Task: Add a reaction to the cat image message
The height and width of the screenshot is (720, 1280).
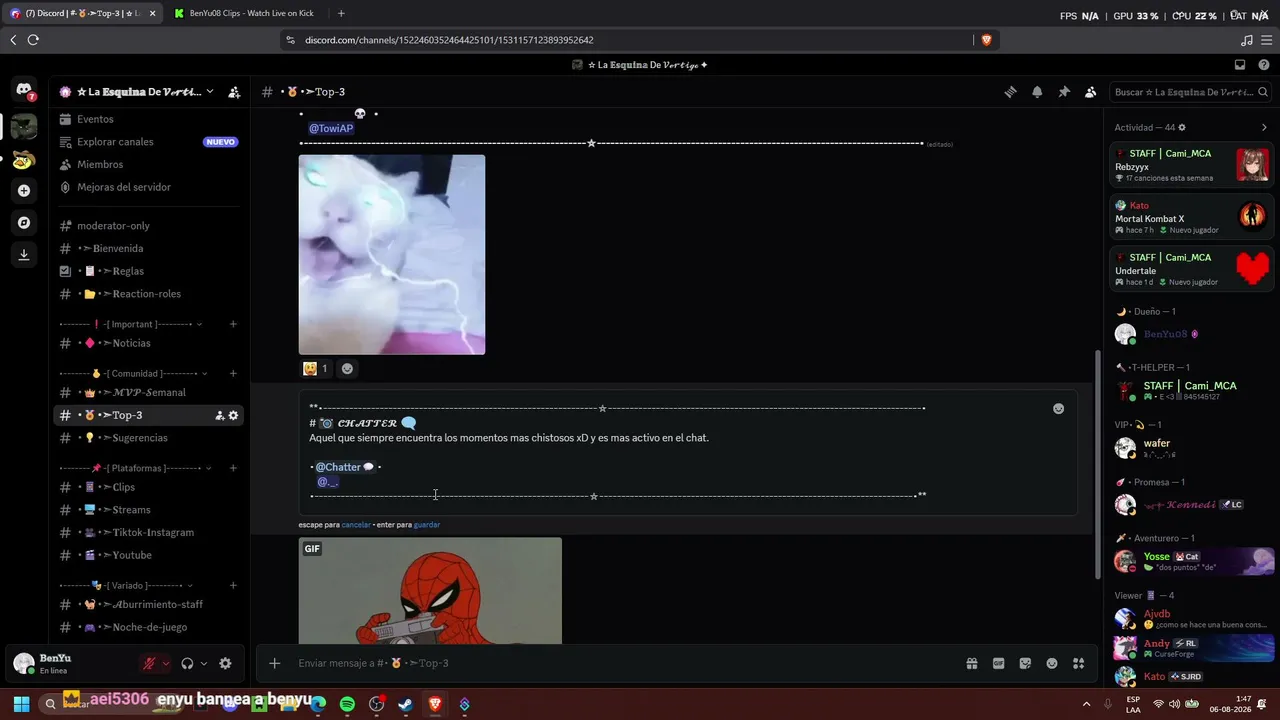Action: (x=347, y=368)
